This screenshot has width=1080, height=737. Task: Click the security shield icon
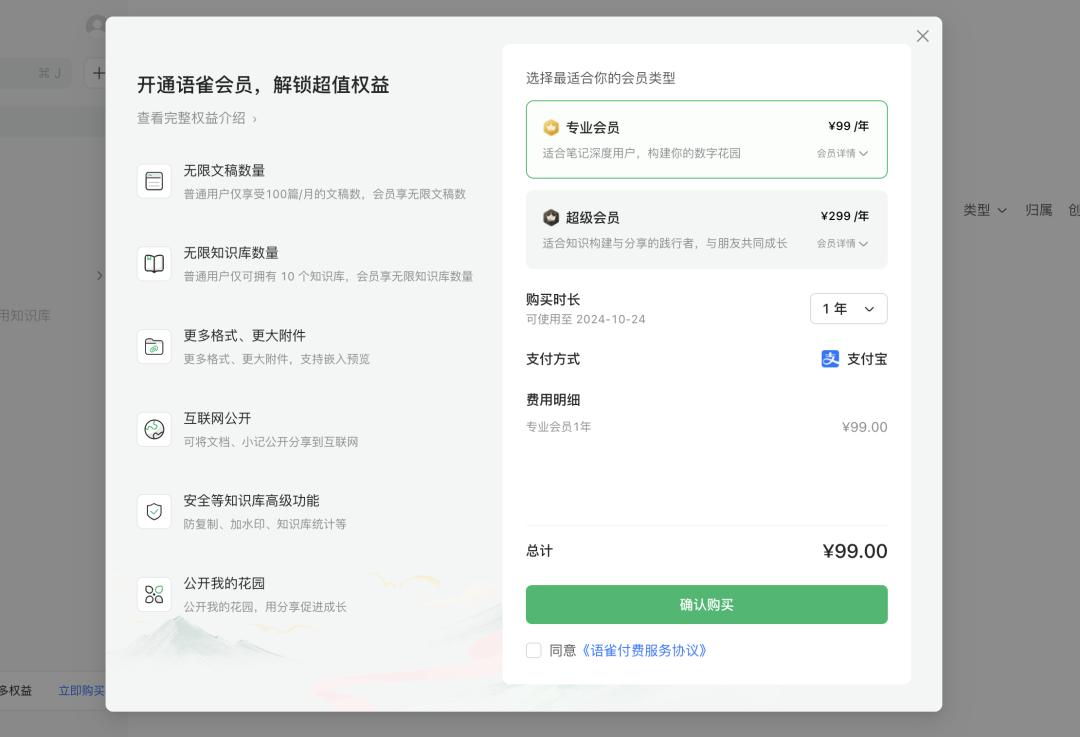tap(154, 512)
